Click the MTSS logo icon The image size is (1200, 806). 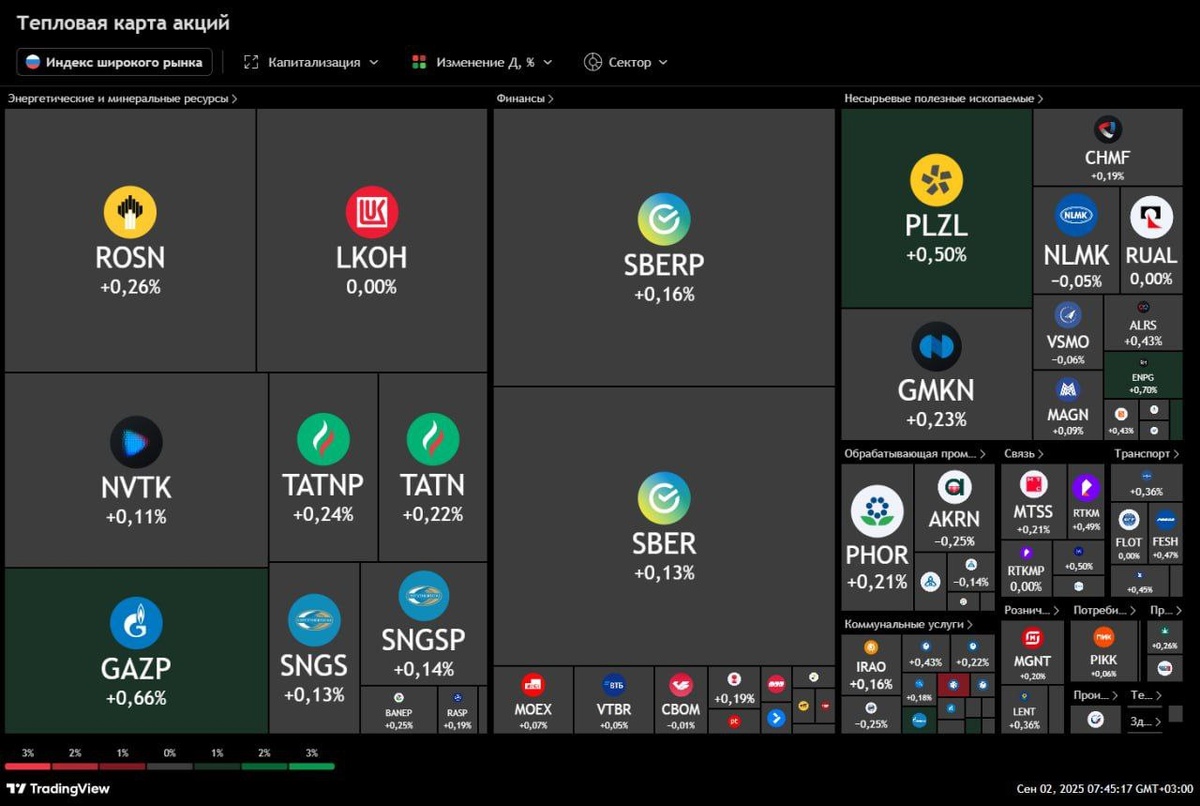point(1033,485)
